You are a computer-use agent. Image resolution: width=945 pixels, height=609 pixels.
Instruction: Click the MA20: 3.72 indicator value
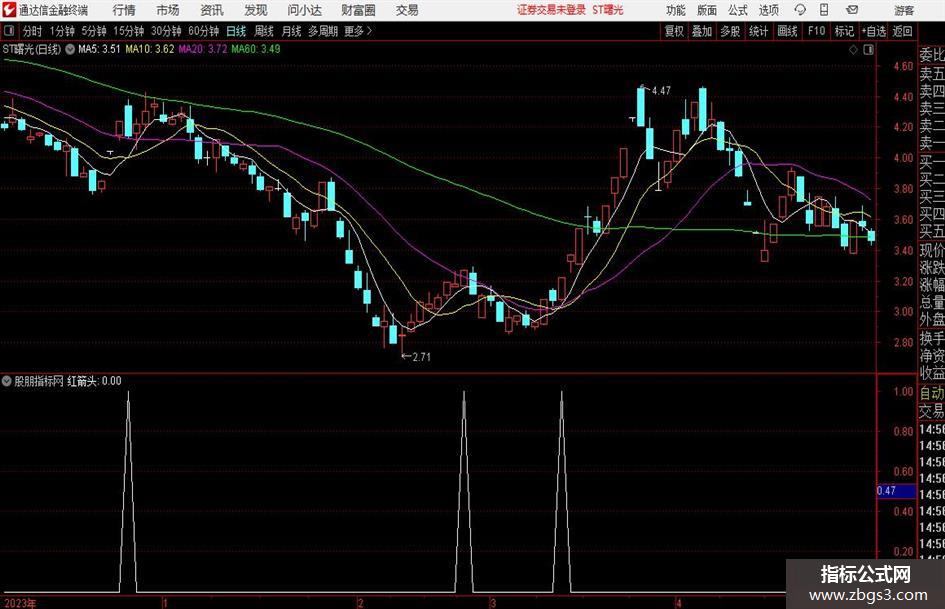click(x=202, y=49)
